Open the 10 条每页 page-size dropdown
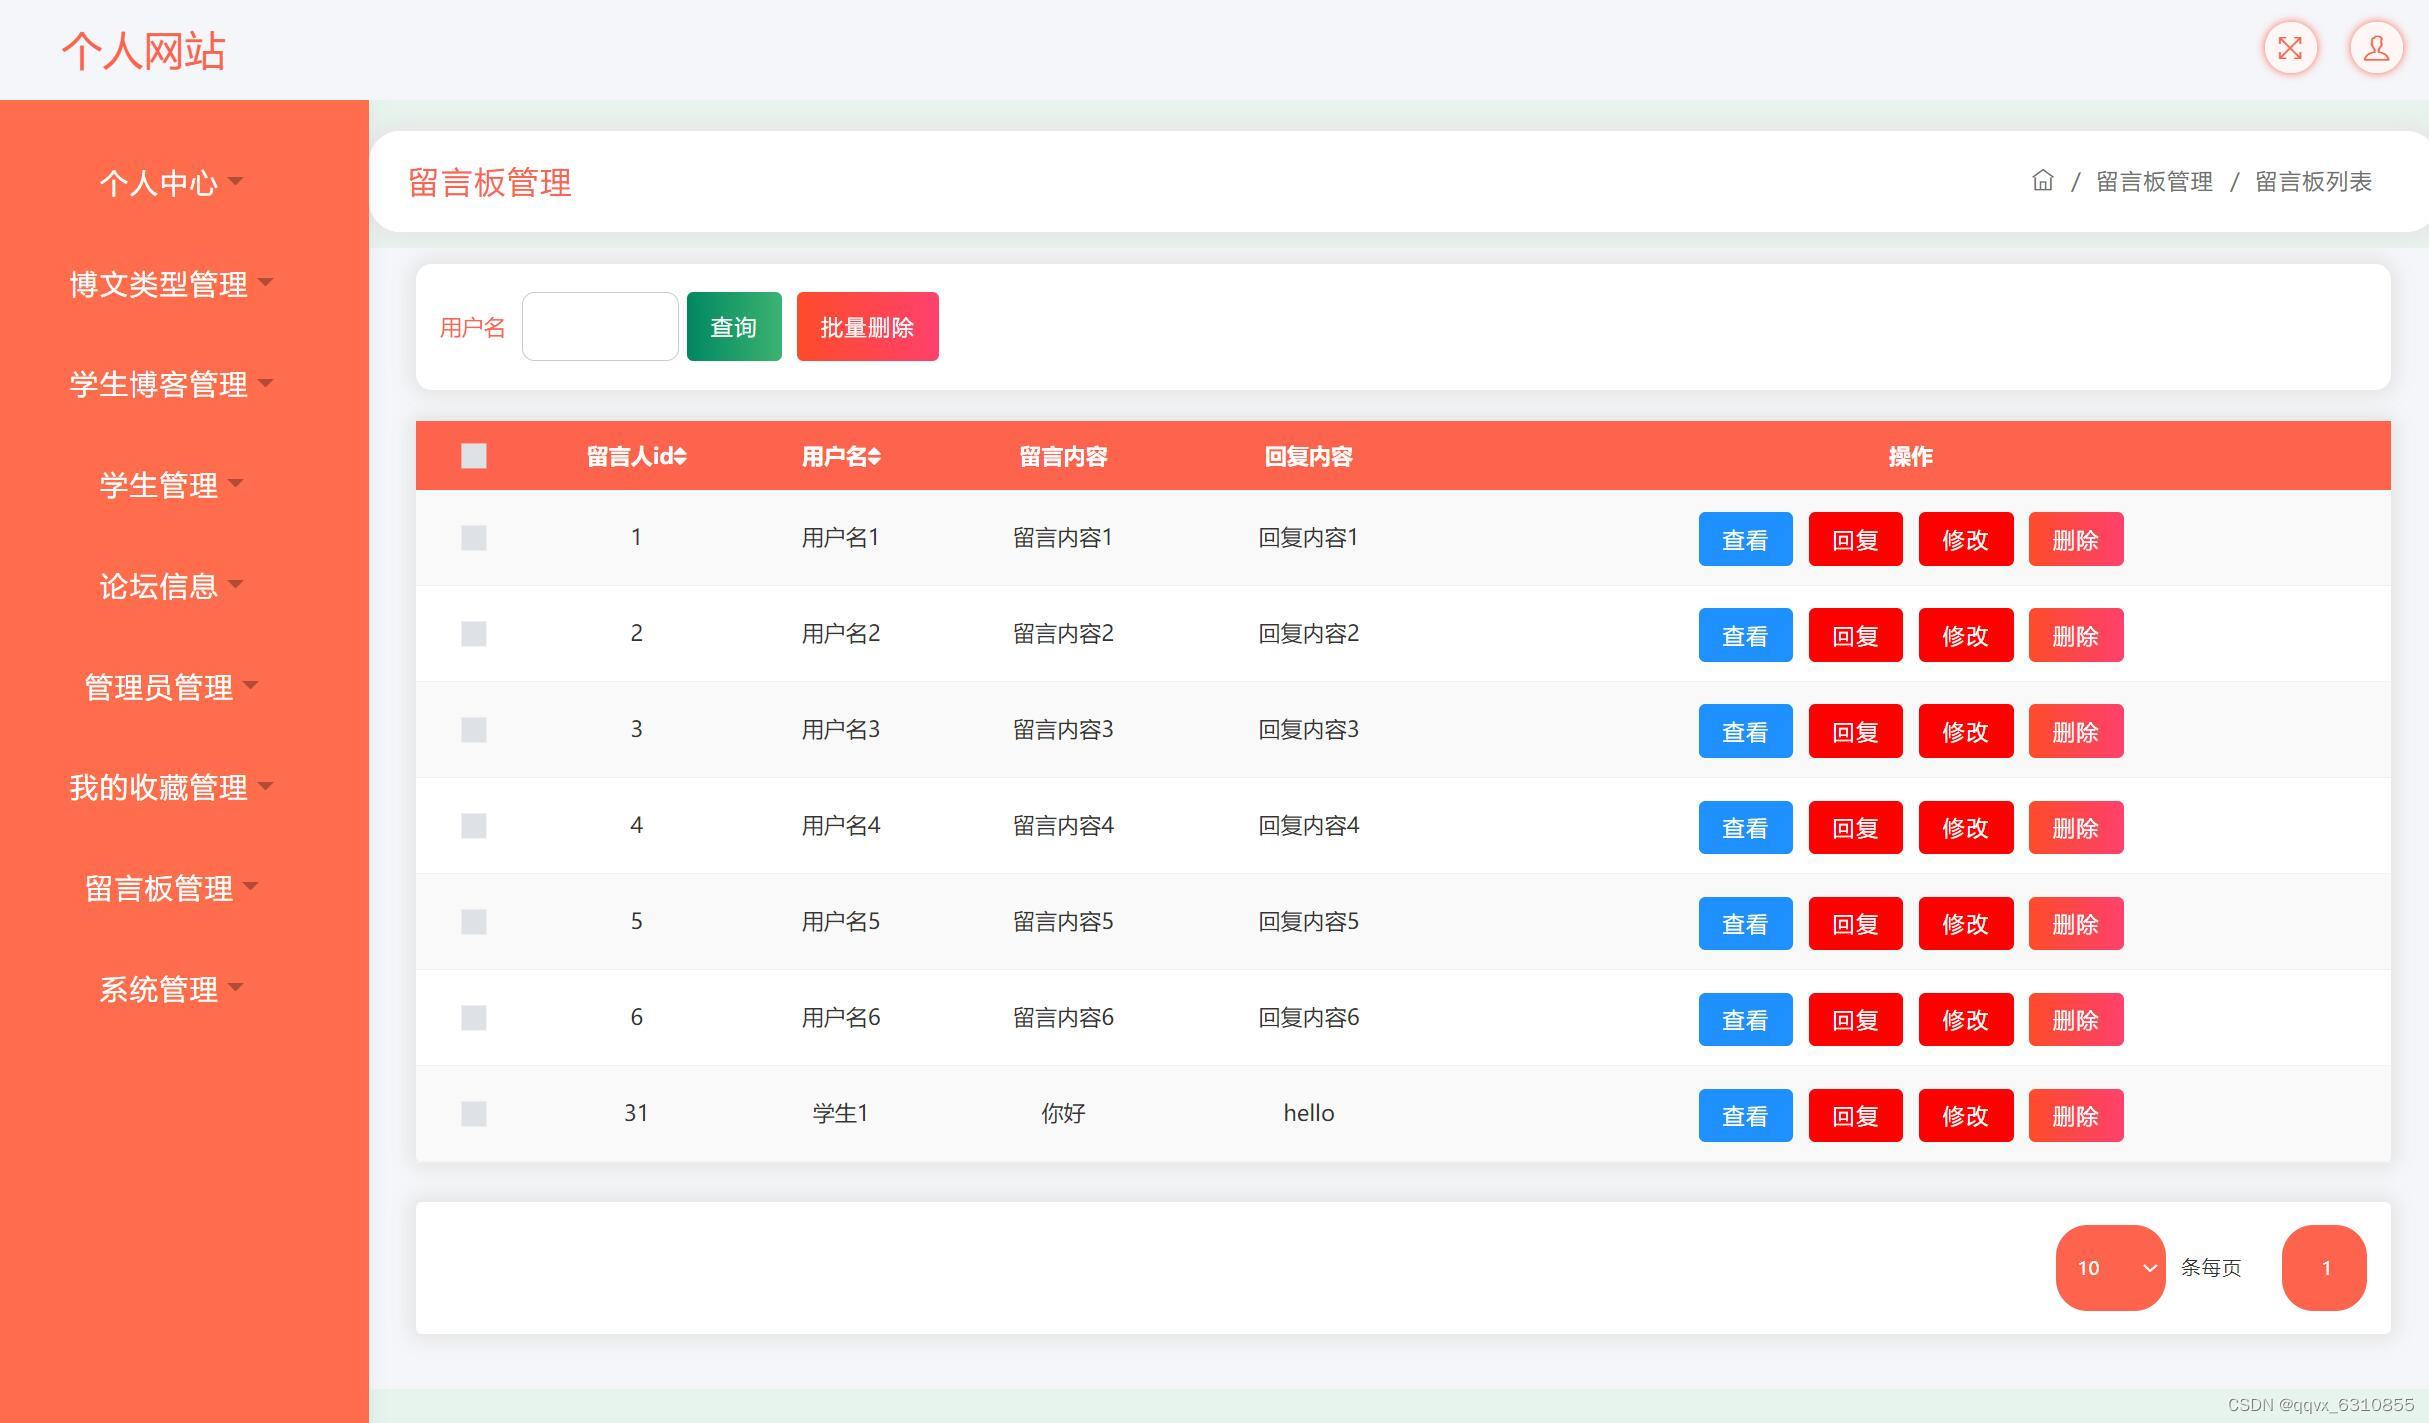This screenshot has width=2429, height=1423. 2110,1268
